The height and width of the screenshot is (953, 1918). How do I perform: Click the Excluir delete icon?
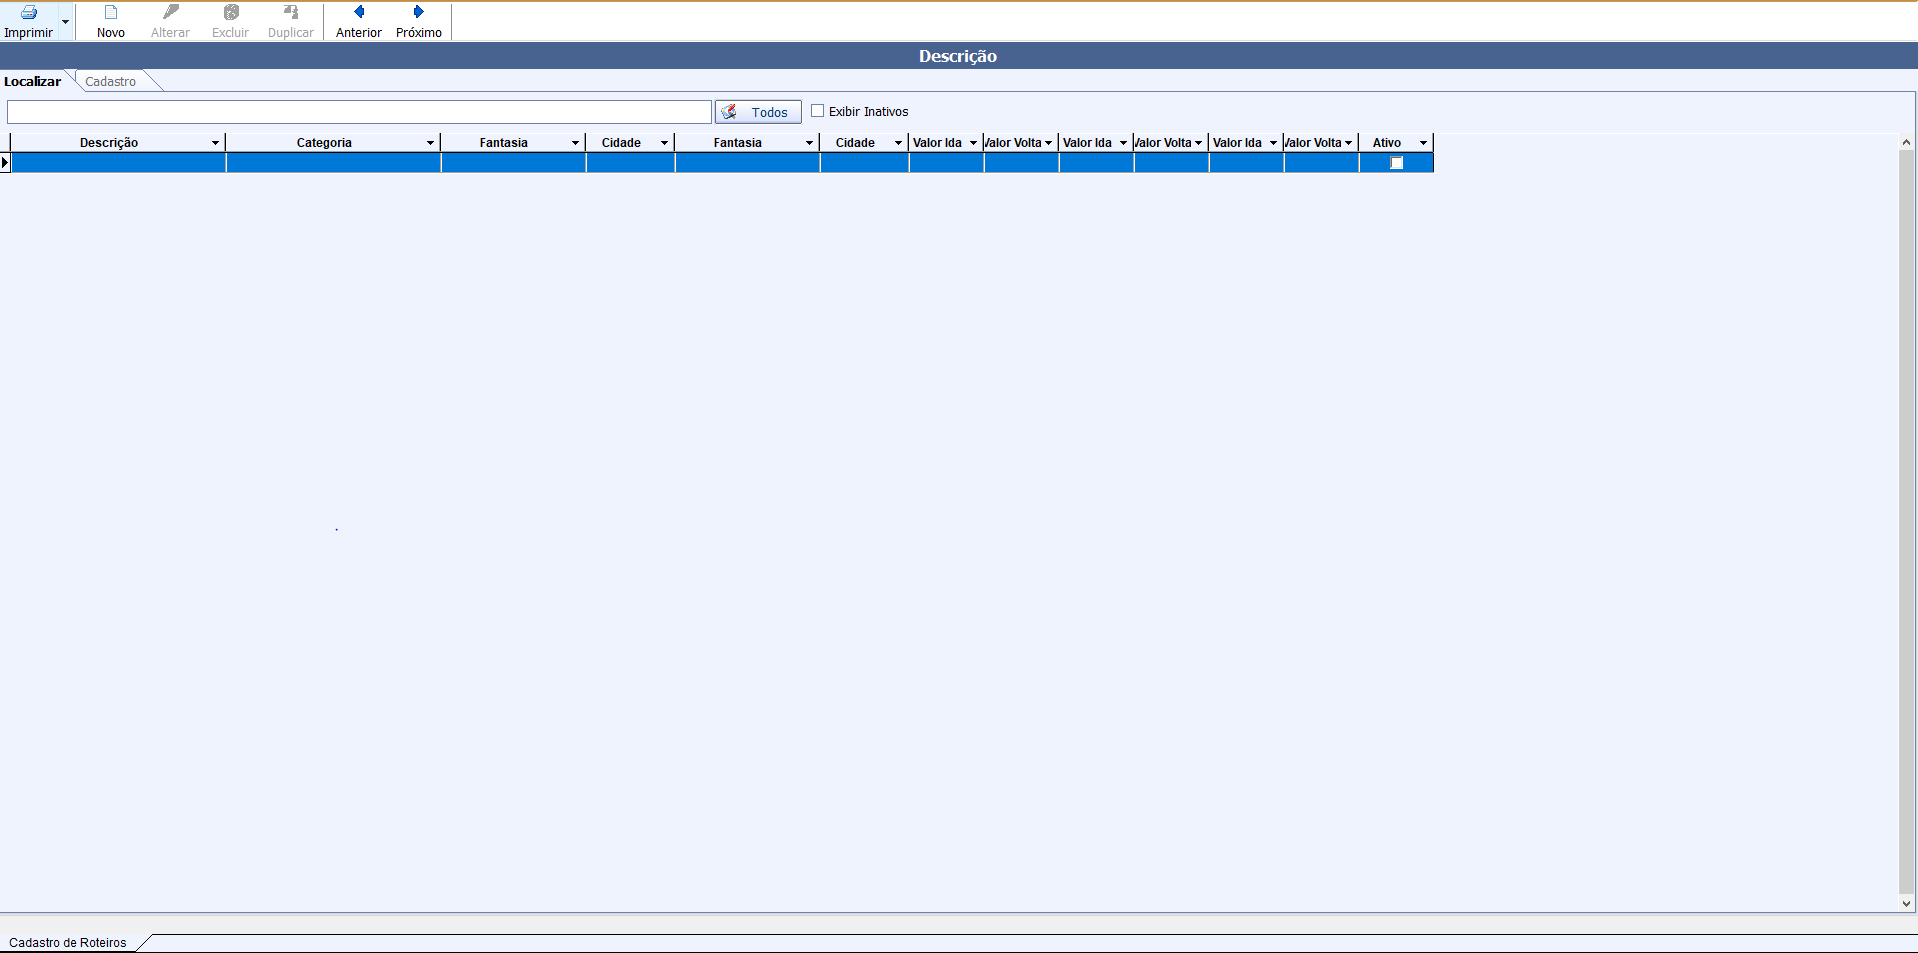[x=231, y=13]
